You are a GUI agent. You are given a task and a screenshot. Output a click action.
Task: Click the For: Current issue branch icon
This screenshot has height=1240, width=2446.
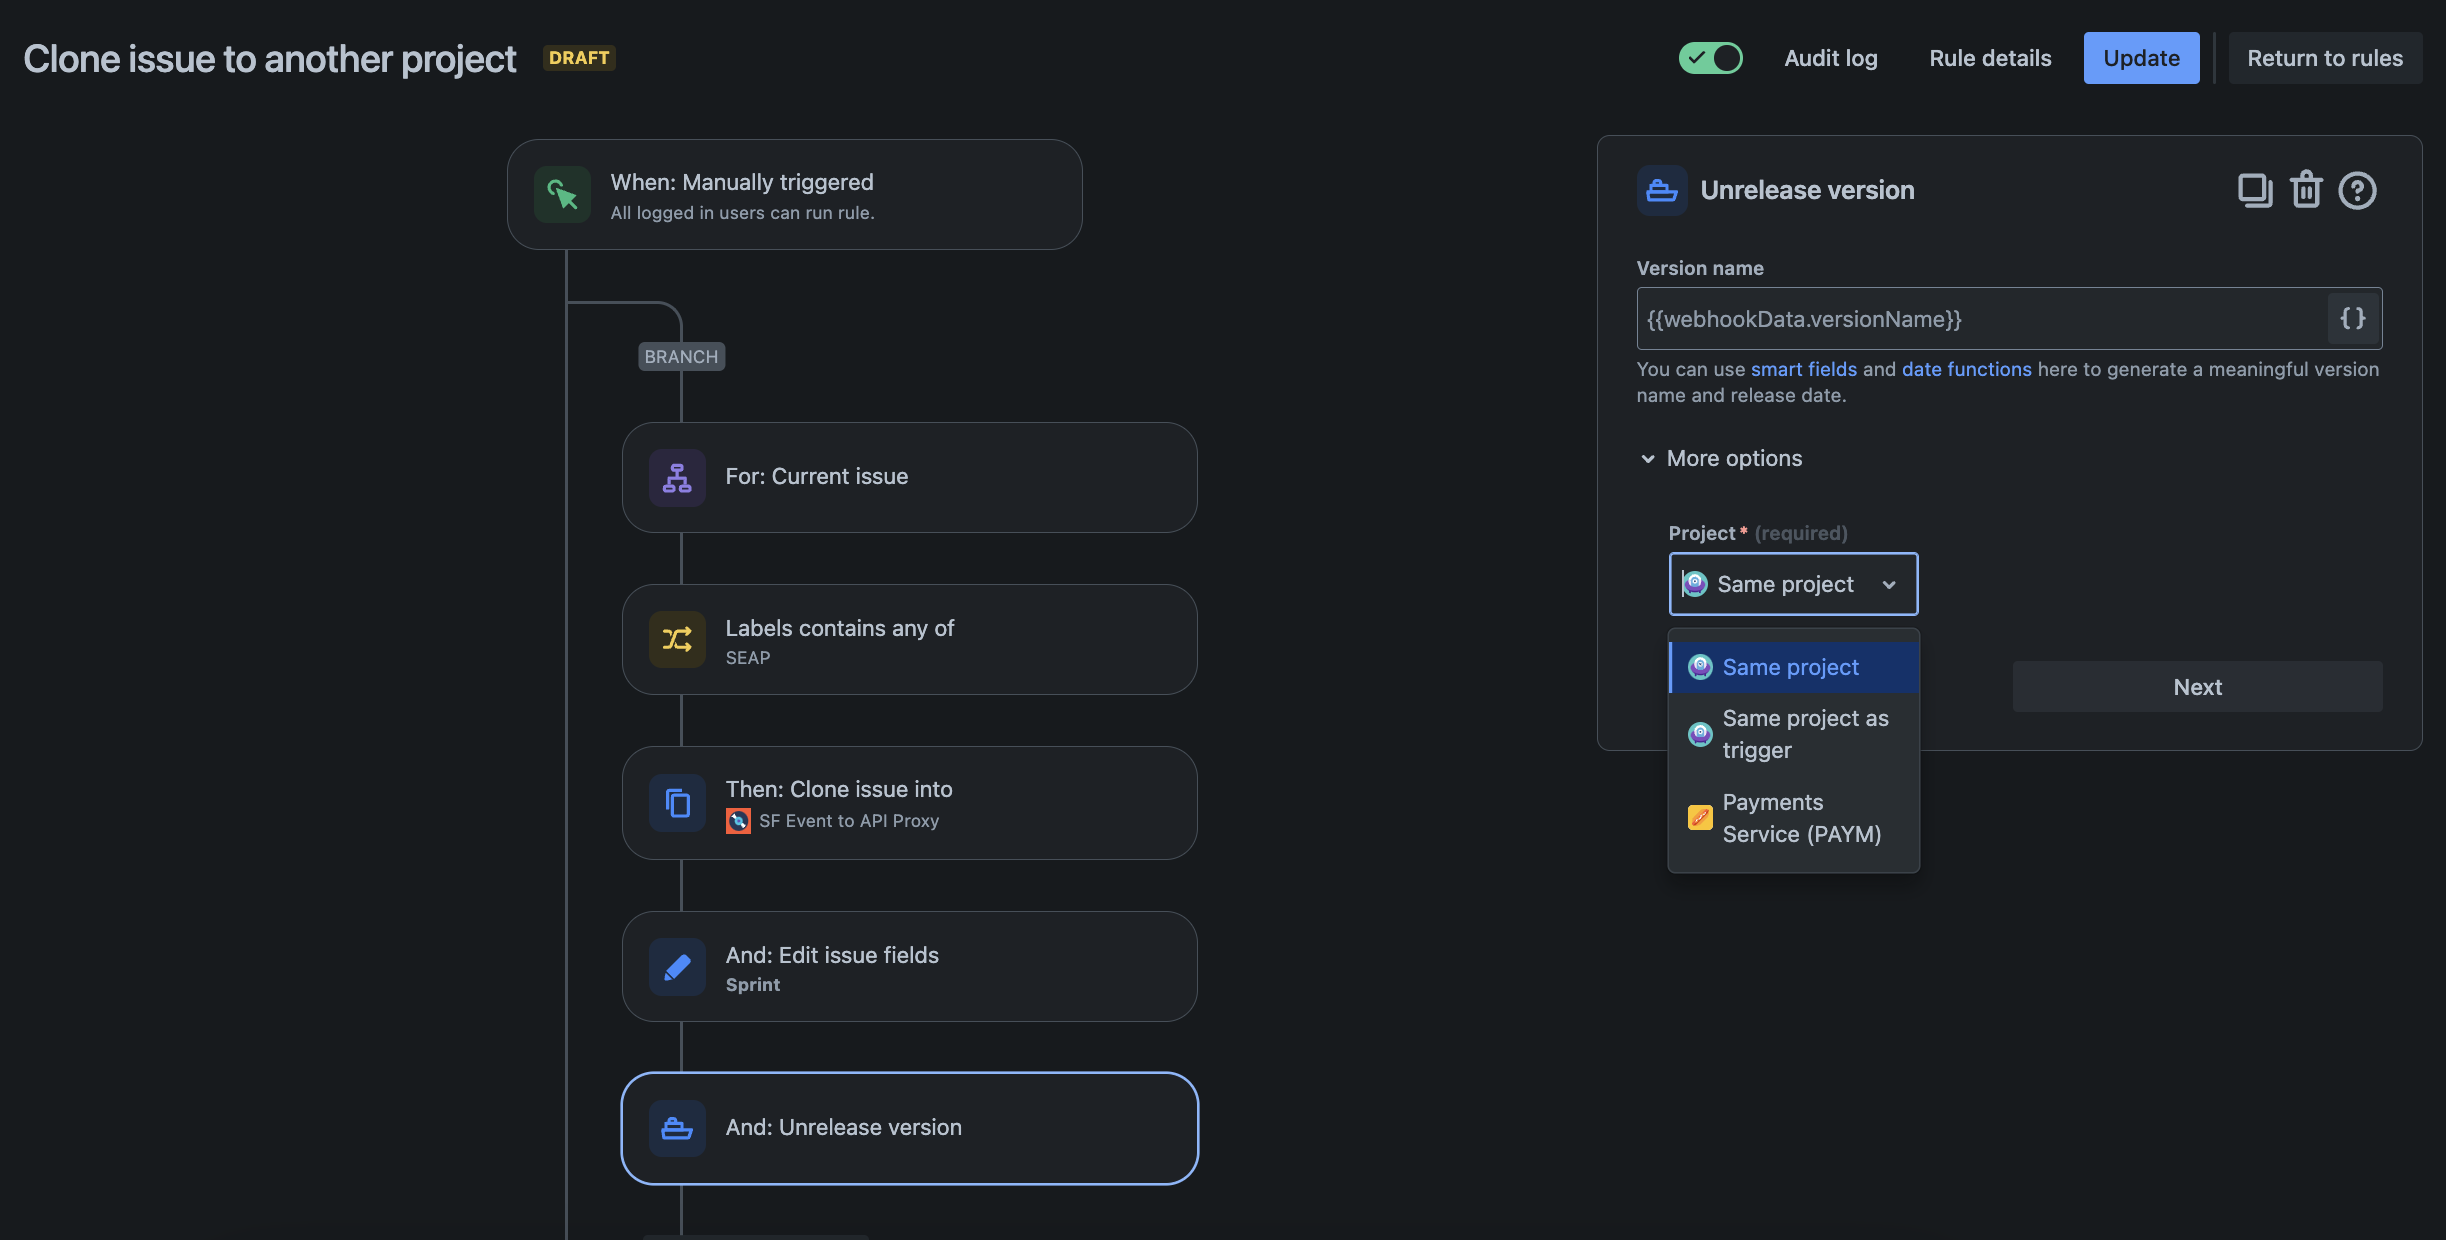pos(677,478)
